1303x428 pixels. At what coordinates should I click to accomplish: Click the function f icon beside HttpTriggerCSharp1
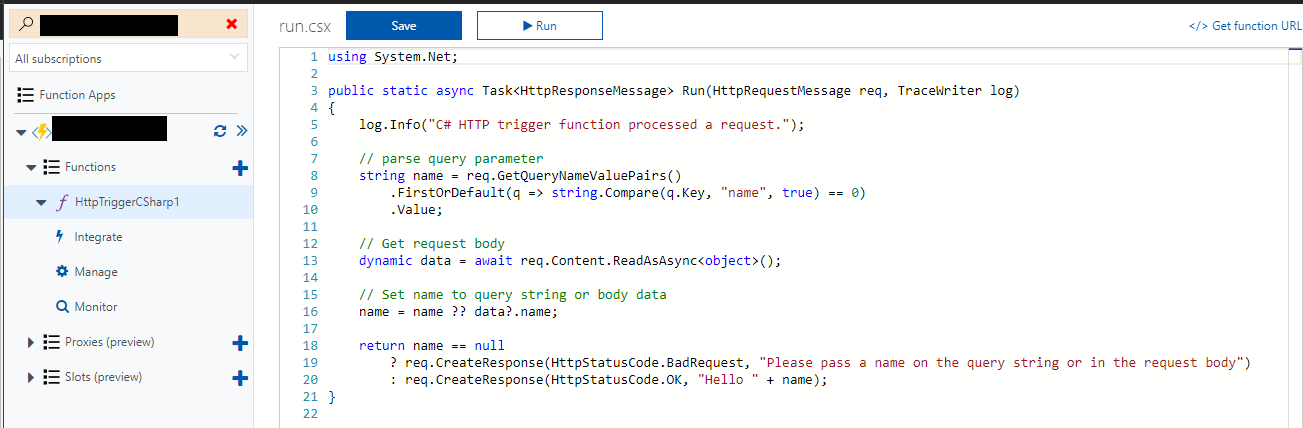[62, 202]
